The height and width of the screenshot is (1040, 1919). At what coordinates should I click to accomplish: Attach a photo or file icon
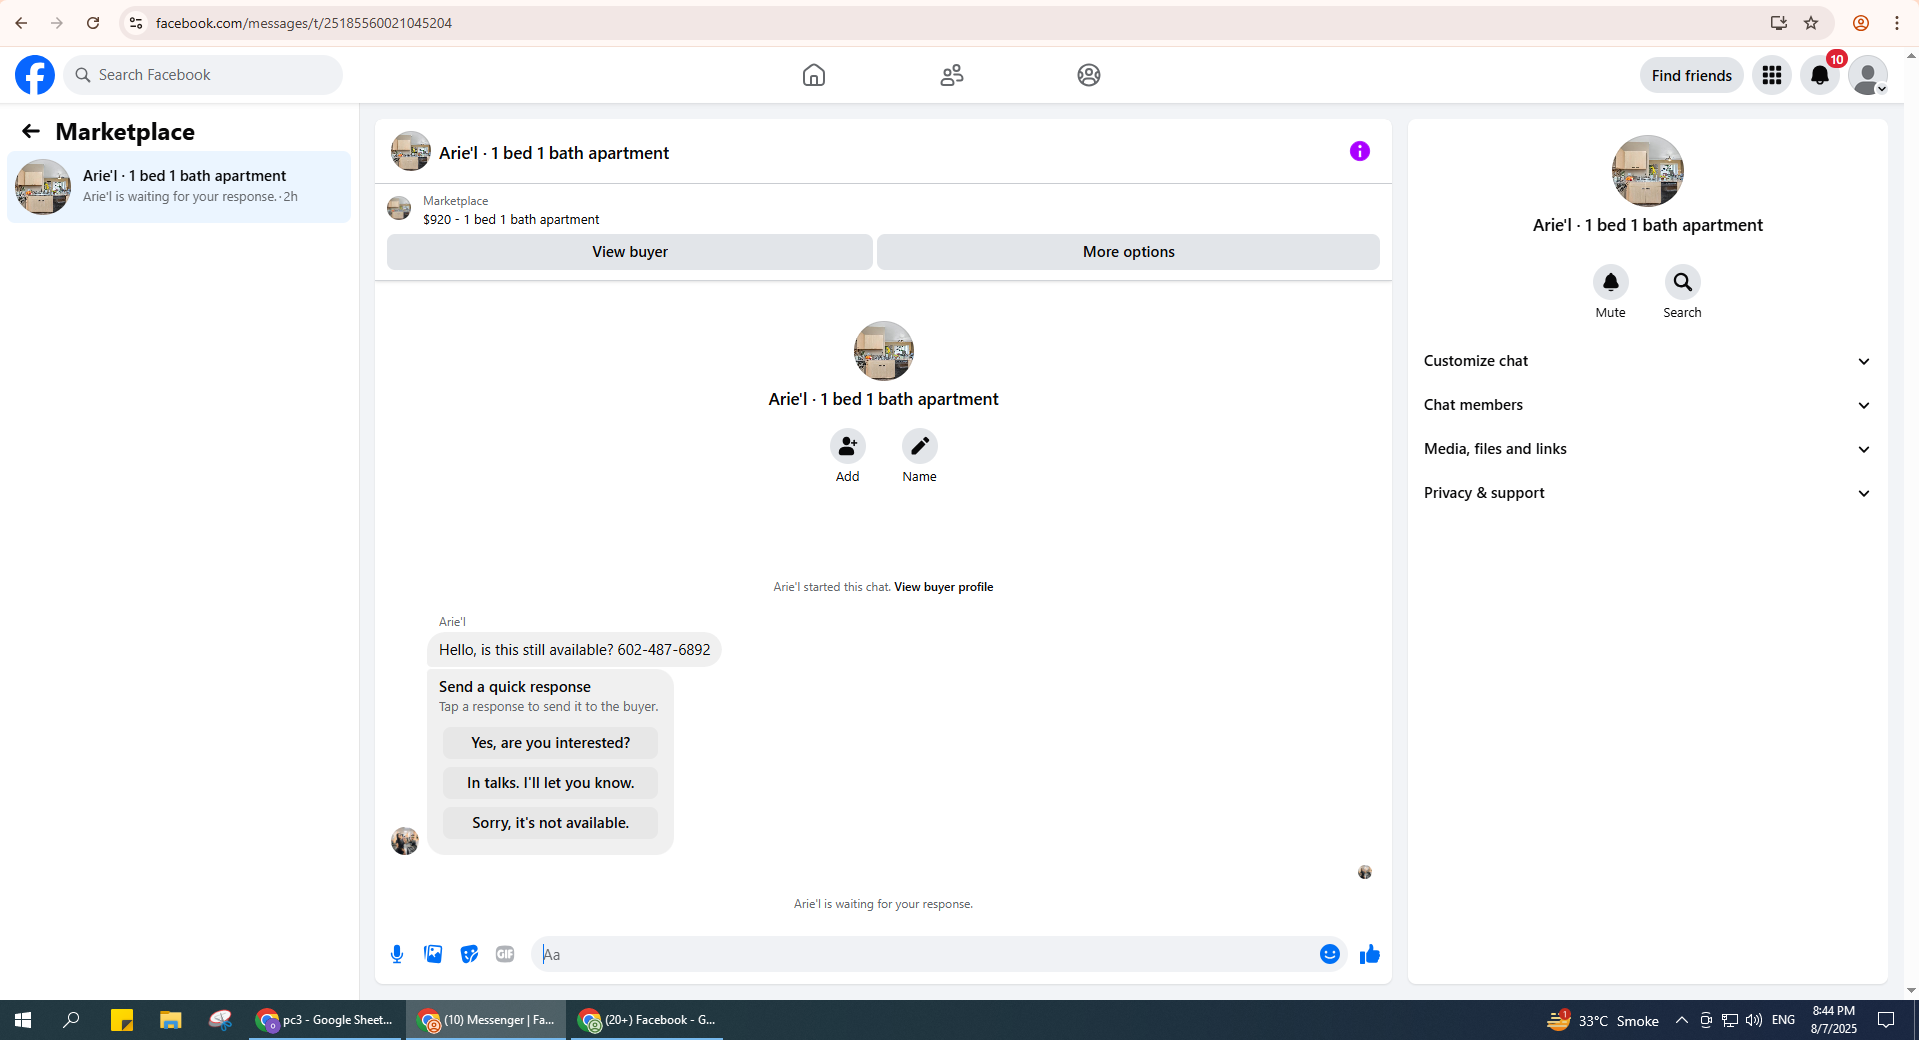coord(433,954)
